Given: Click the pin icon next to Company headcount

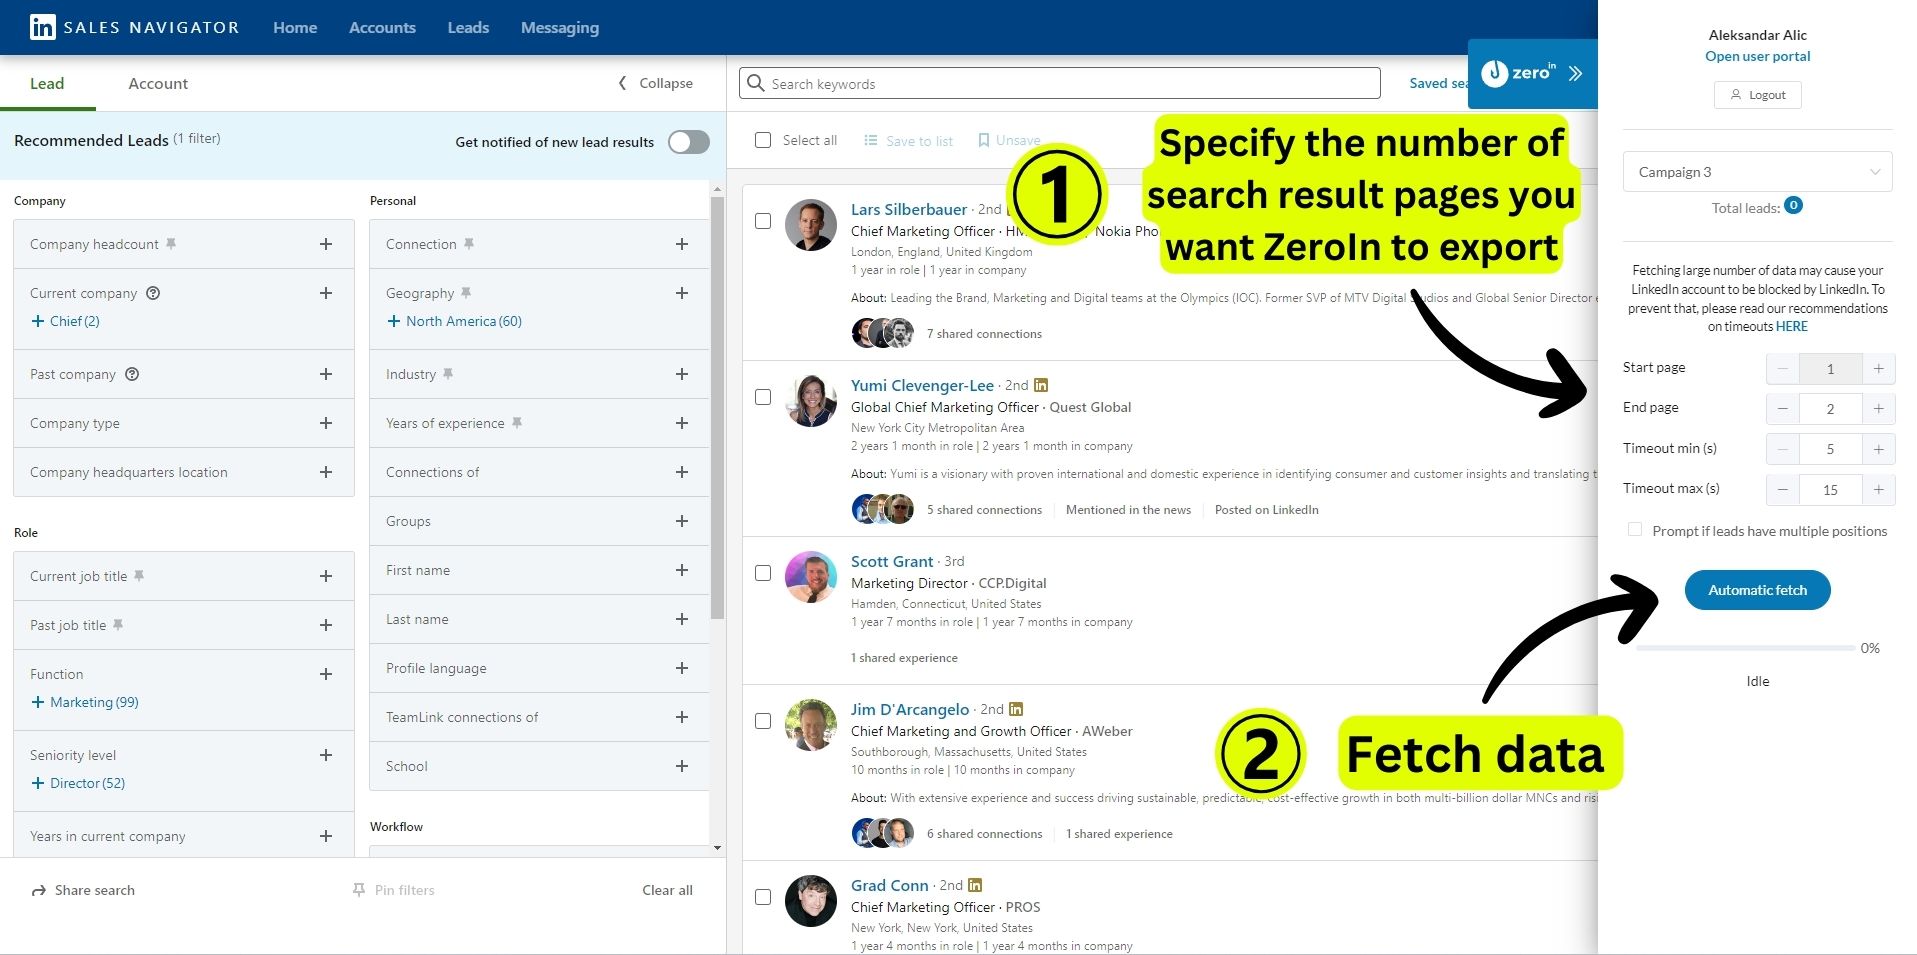Looking at the screenshot, I should (171, 244).
